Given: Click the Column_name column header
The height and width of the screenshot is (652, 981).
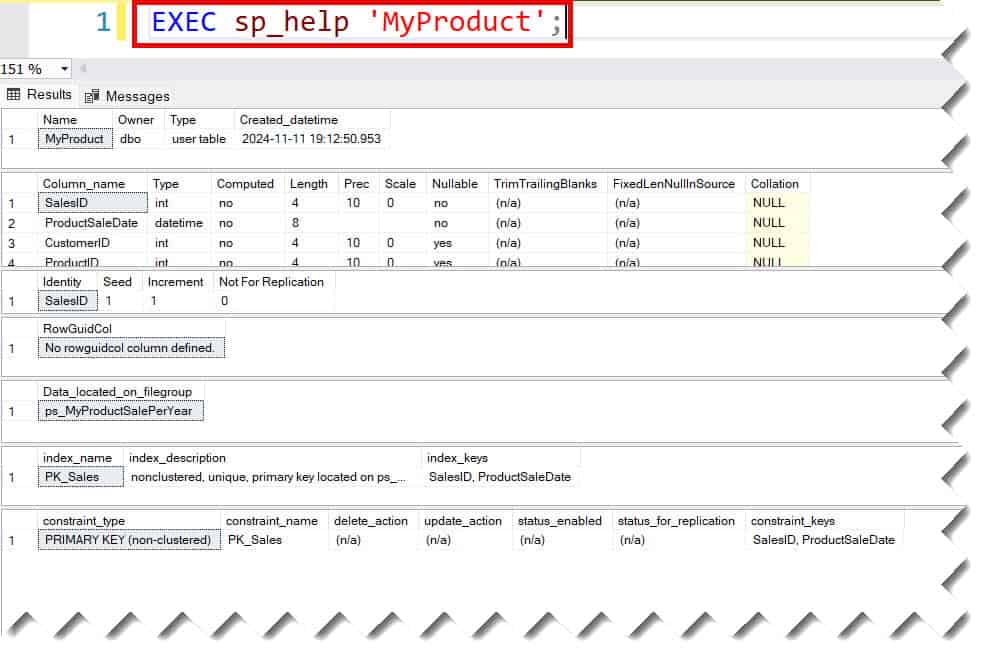Looking at the screenshot, I should [83, 184].
